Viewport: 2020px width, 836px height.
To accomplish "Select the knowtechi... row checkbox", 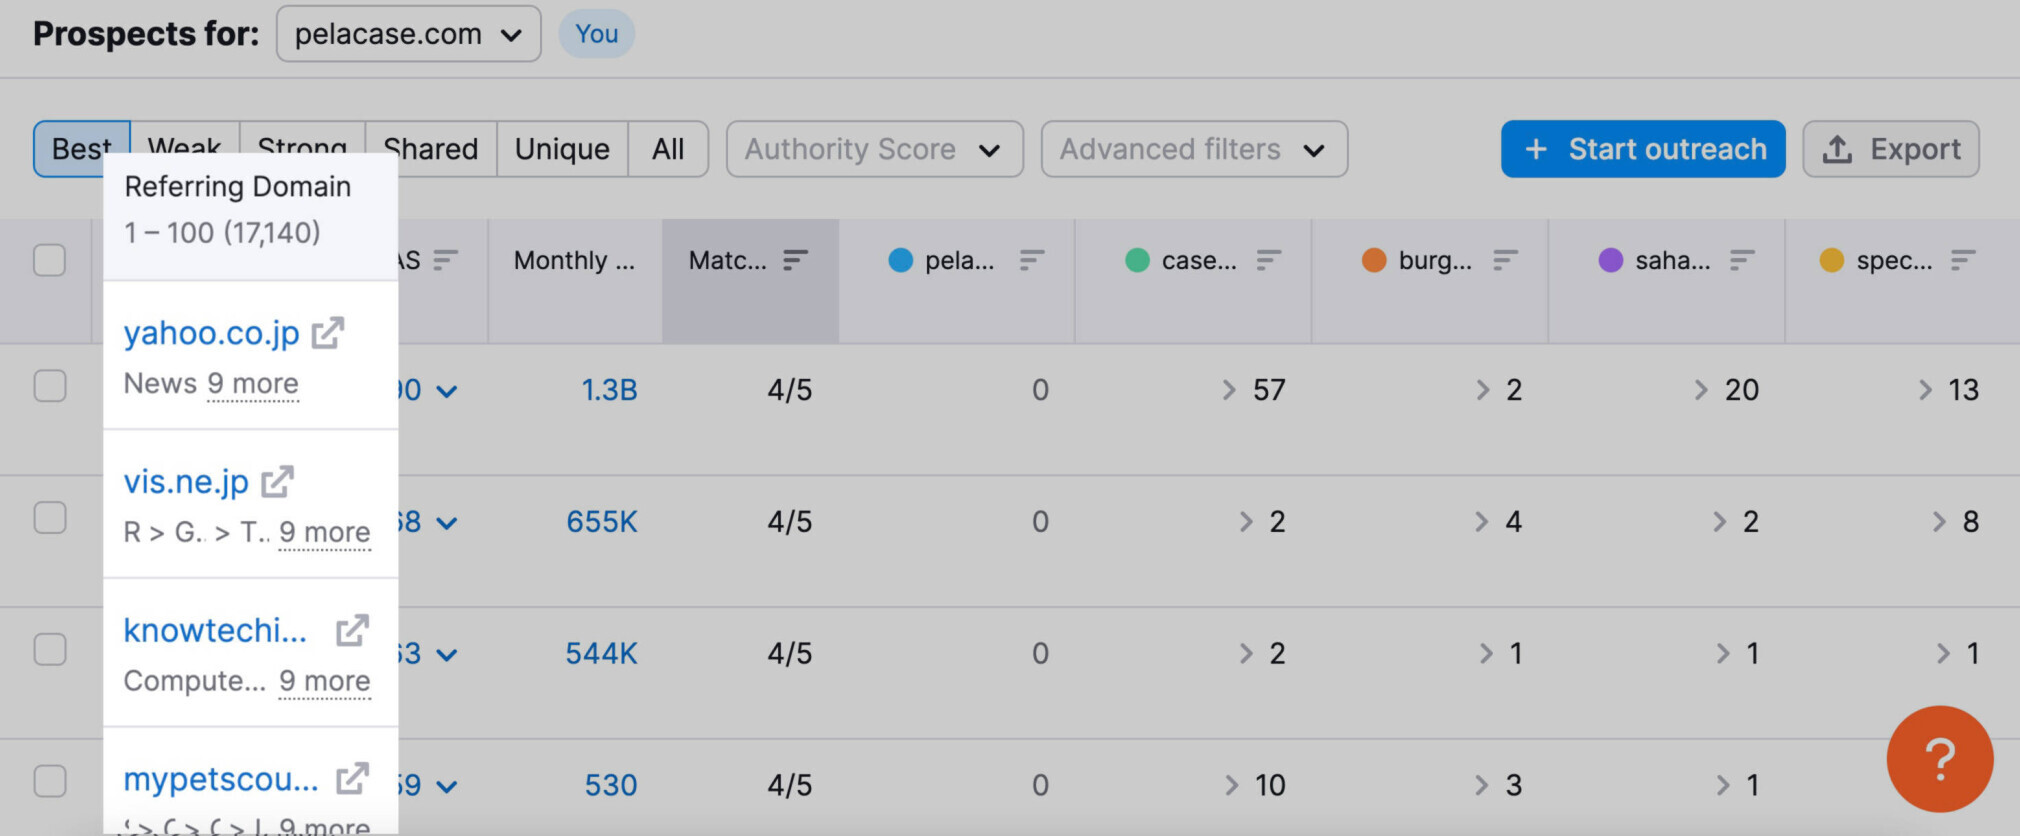I will coord(50,650).
